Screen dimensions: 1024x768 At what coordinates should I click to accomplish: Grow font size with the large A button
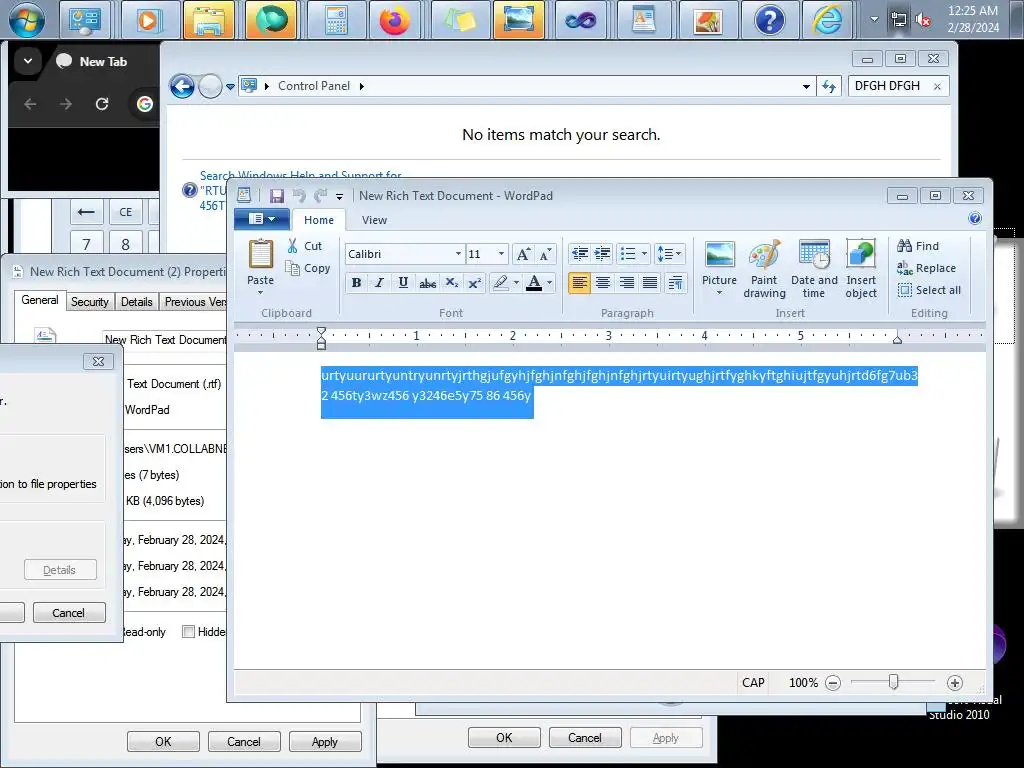point(523,254)
